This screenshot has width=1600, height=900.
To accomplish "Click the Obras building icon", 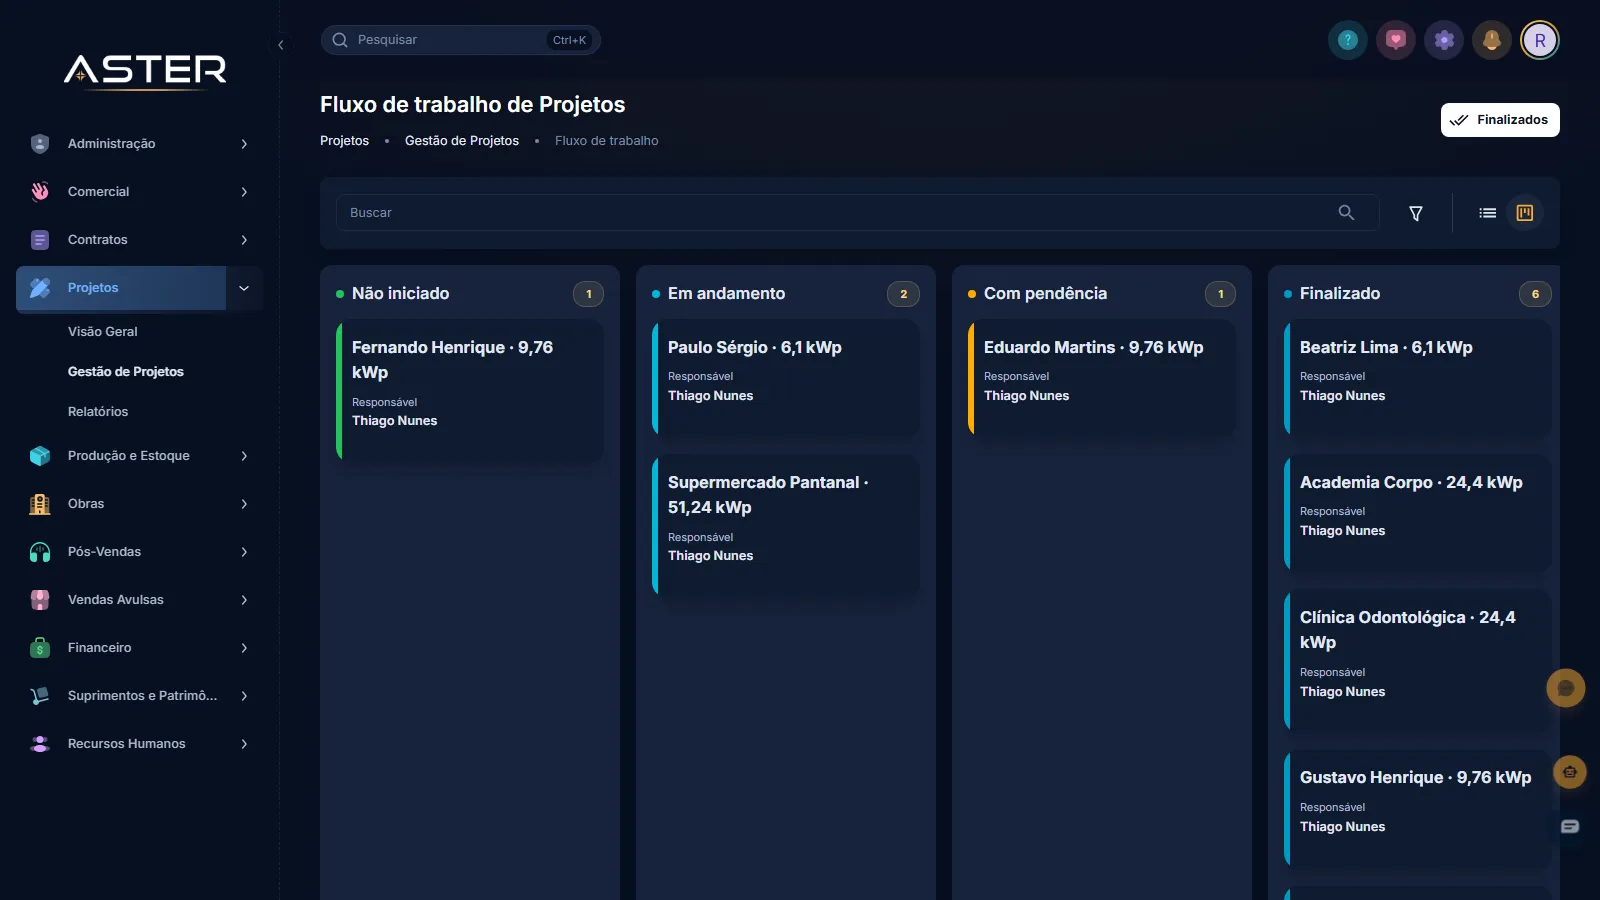I will [40, 504].
